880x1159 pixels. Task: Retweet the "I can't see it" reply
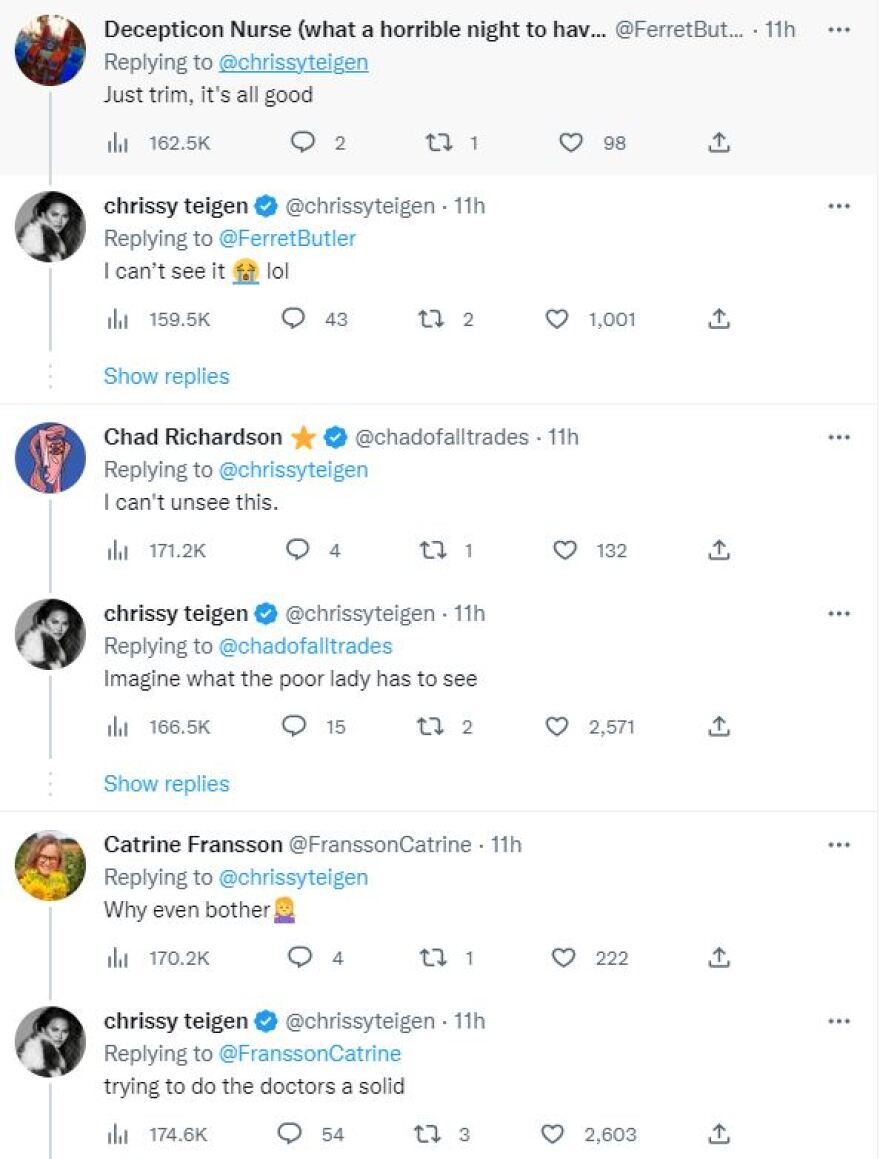pos(429,319)
